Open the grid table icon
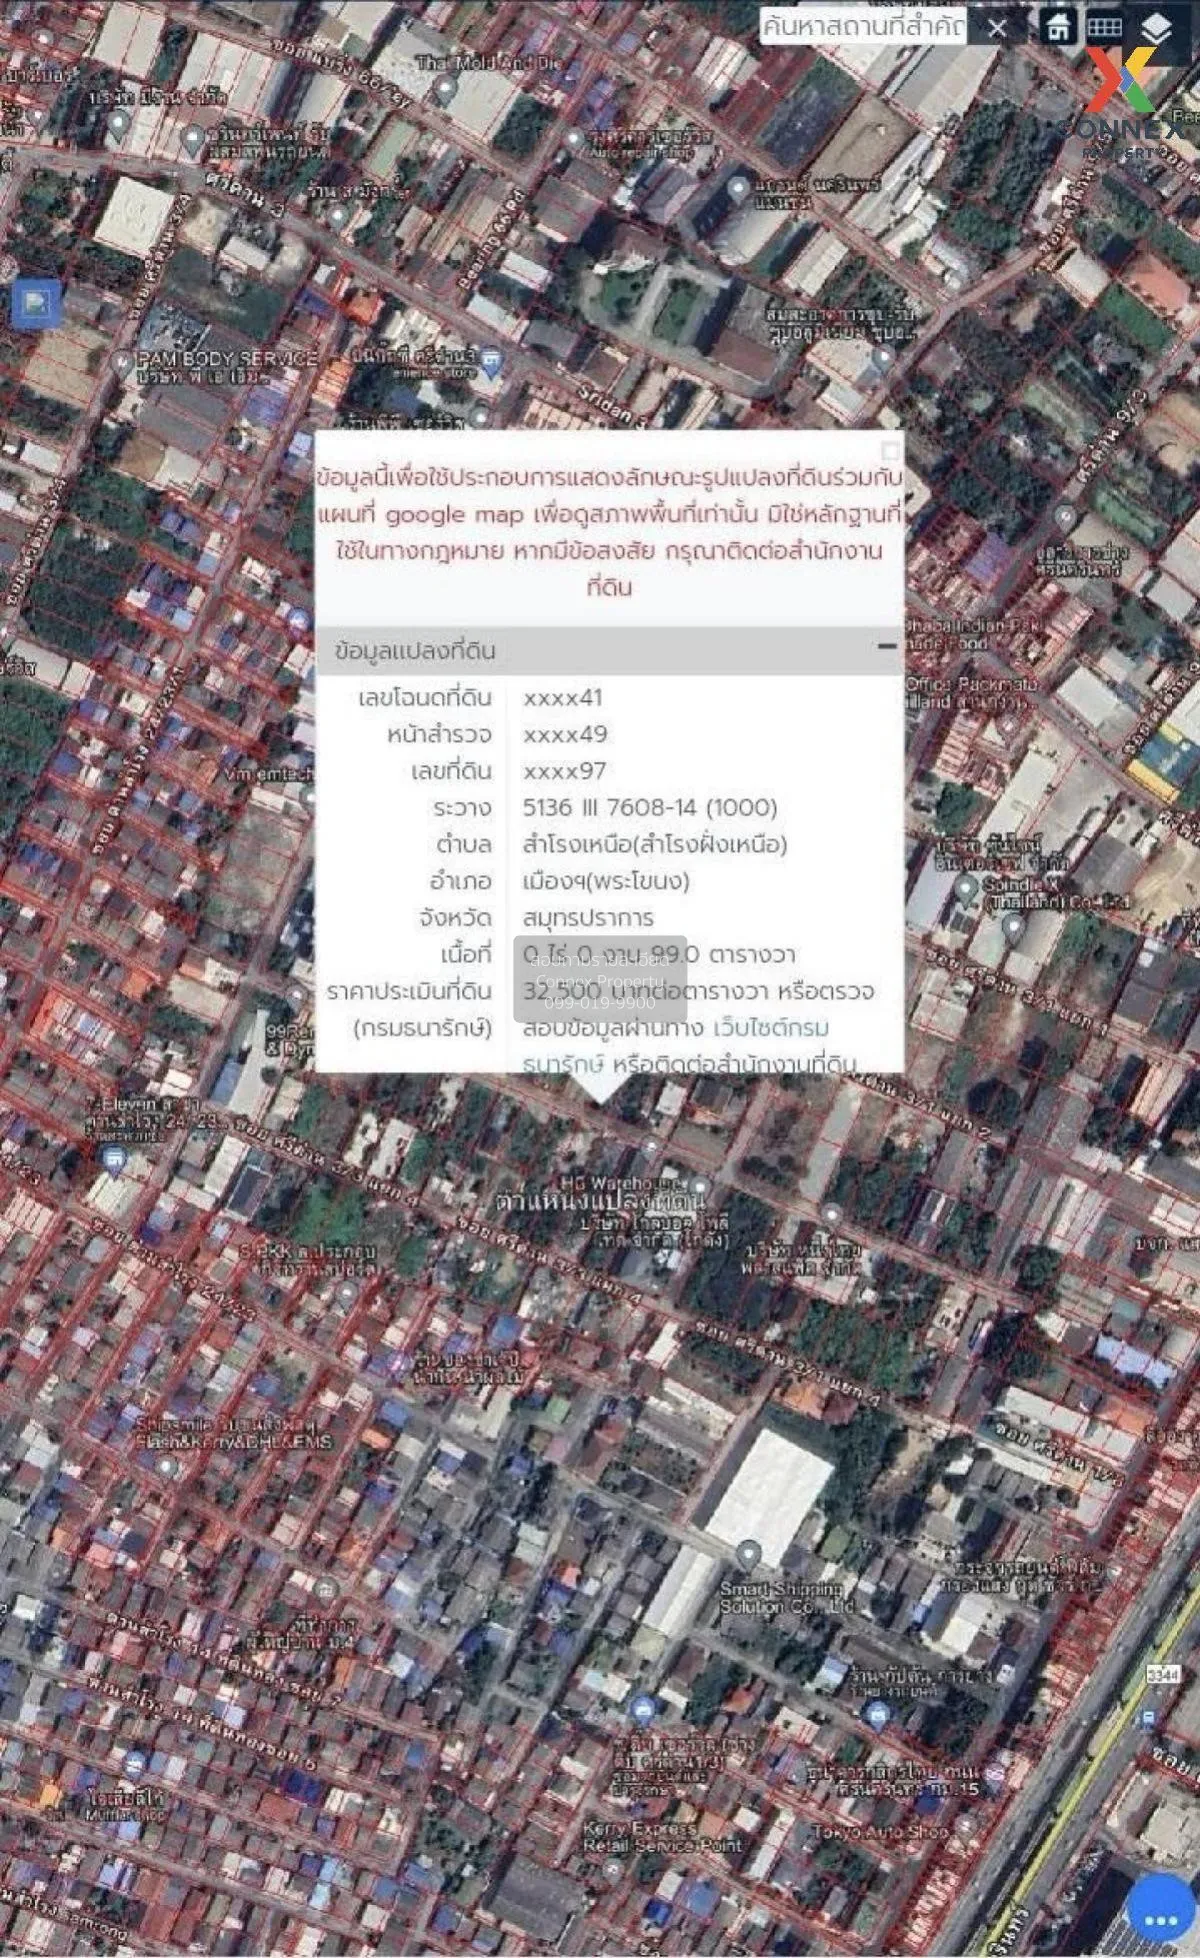 [x=1105, y=27]
